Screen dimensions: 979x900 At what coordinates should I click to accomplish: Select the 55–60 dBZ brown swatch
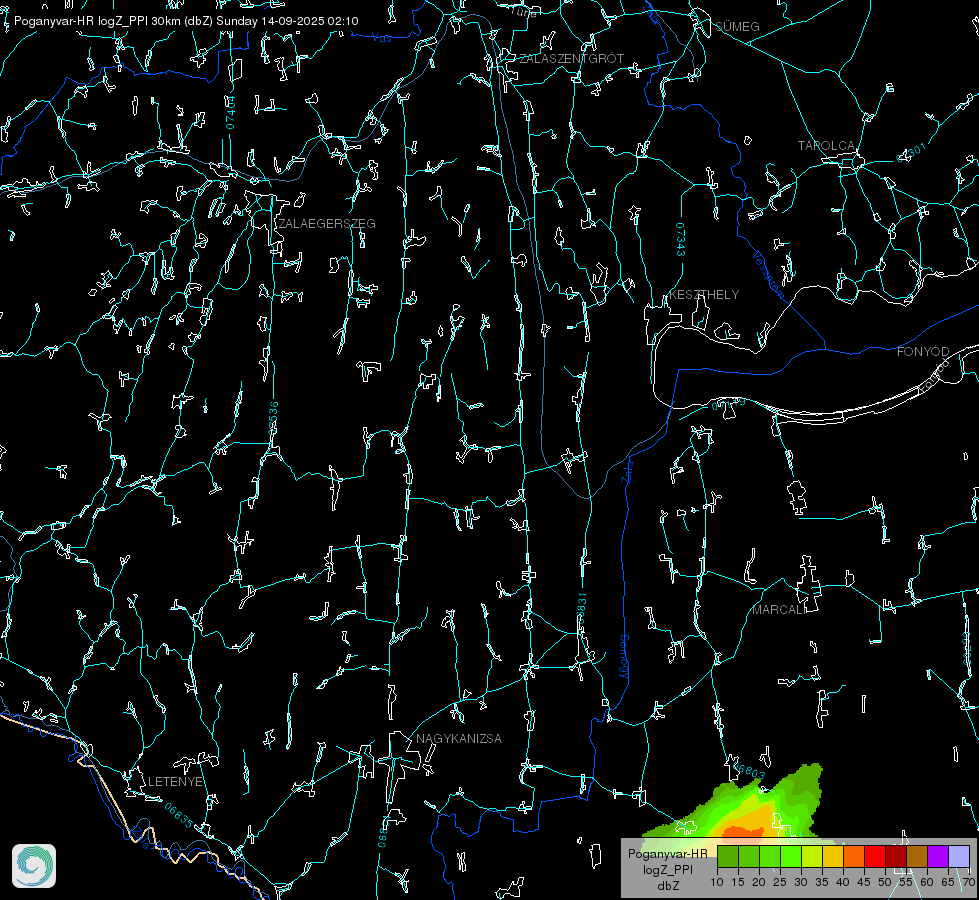tap(917, 856)
